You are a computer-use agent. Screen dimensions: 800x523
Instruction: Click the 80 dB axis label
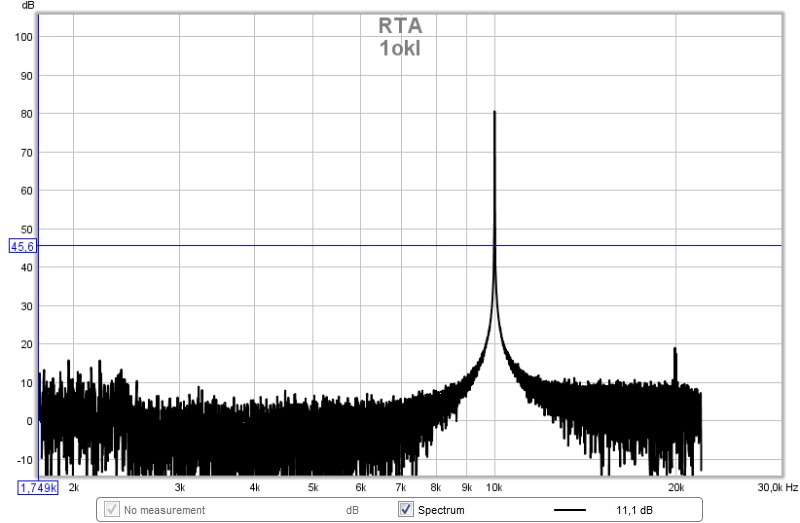coord(27,114)
